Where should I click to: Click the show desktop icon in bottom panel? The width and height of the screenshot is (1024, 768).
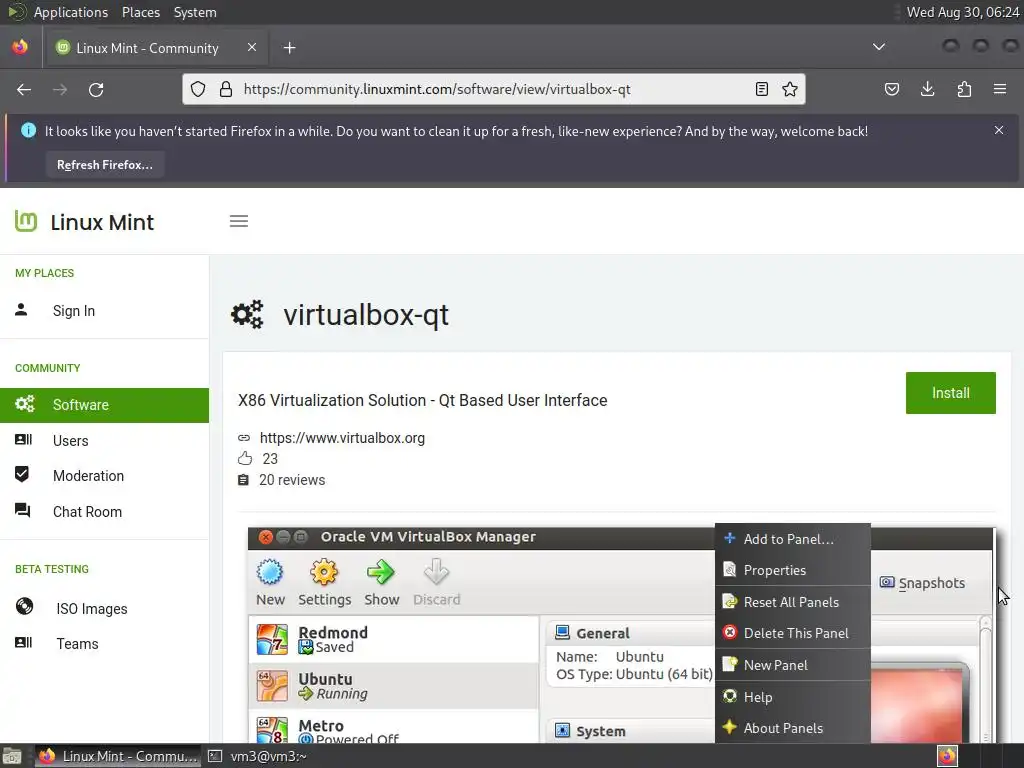click(12, 756)
